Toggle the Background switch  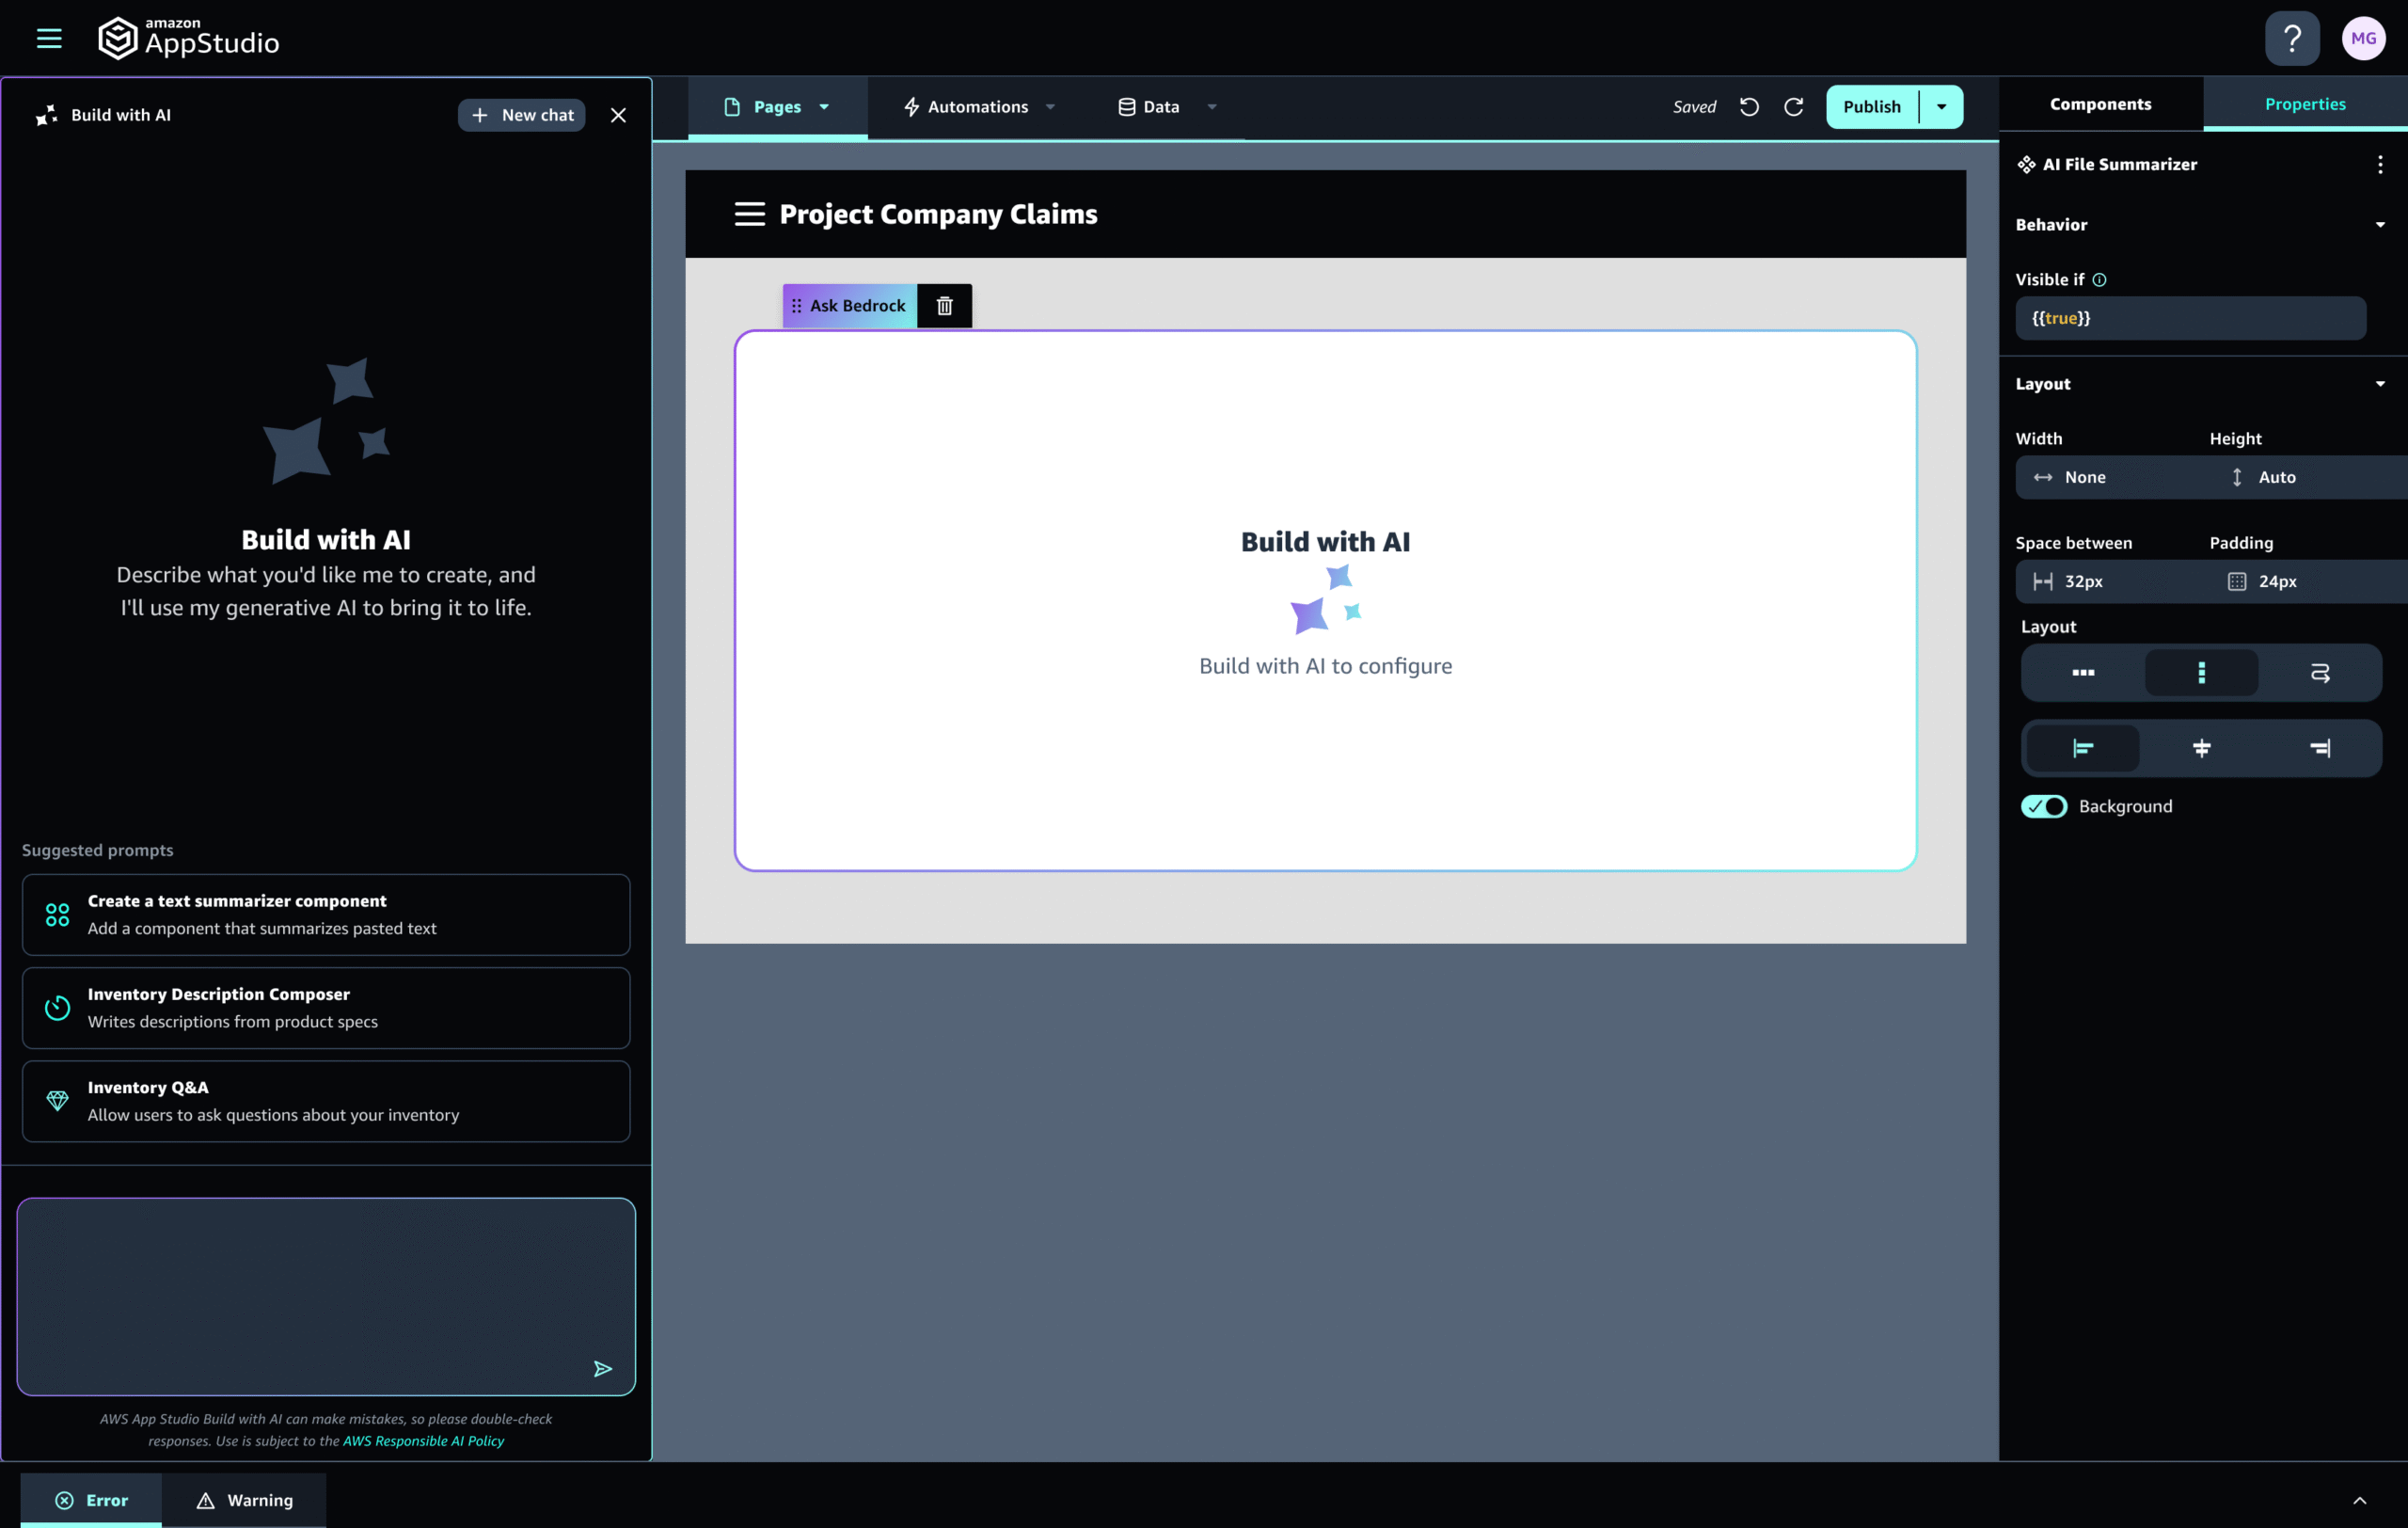2044,807
